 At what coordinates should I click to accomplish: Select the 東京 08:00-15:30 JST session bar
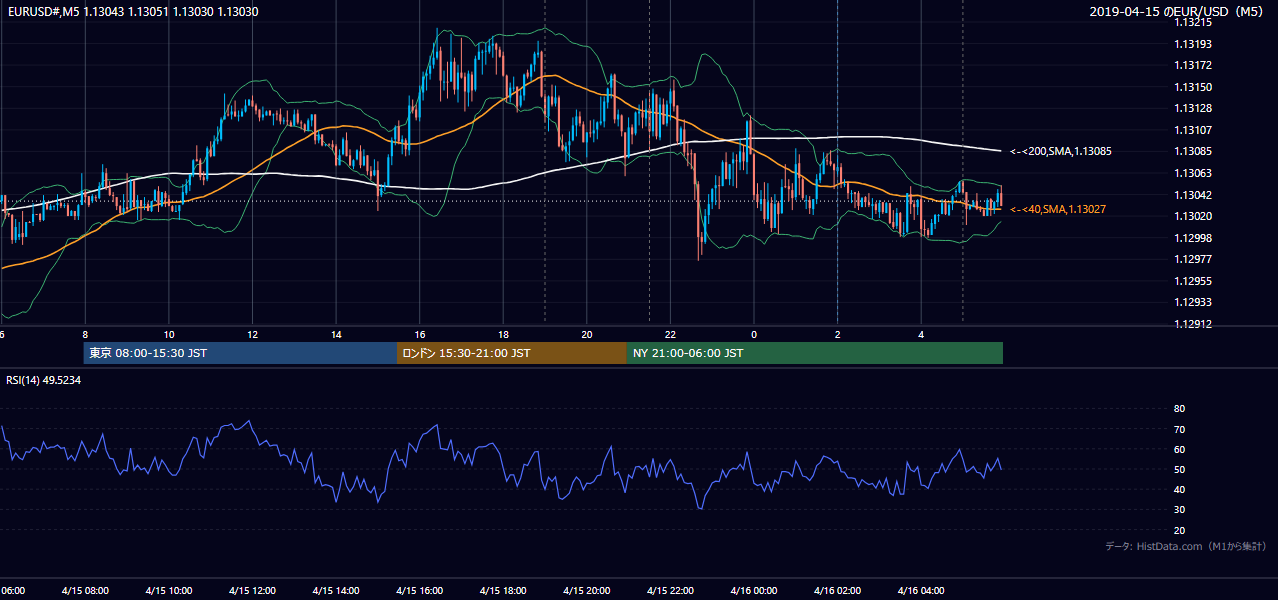pyautogui.click(x=240, y=353)
